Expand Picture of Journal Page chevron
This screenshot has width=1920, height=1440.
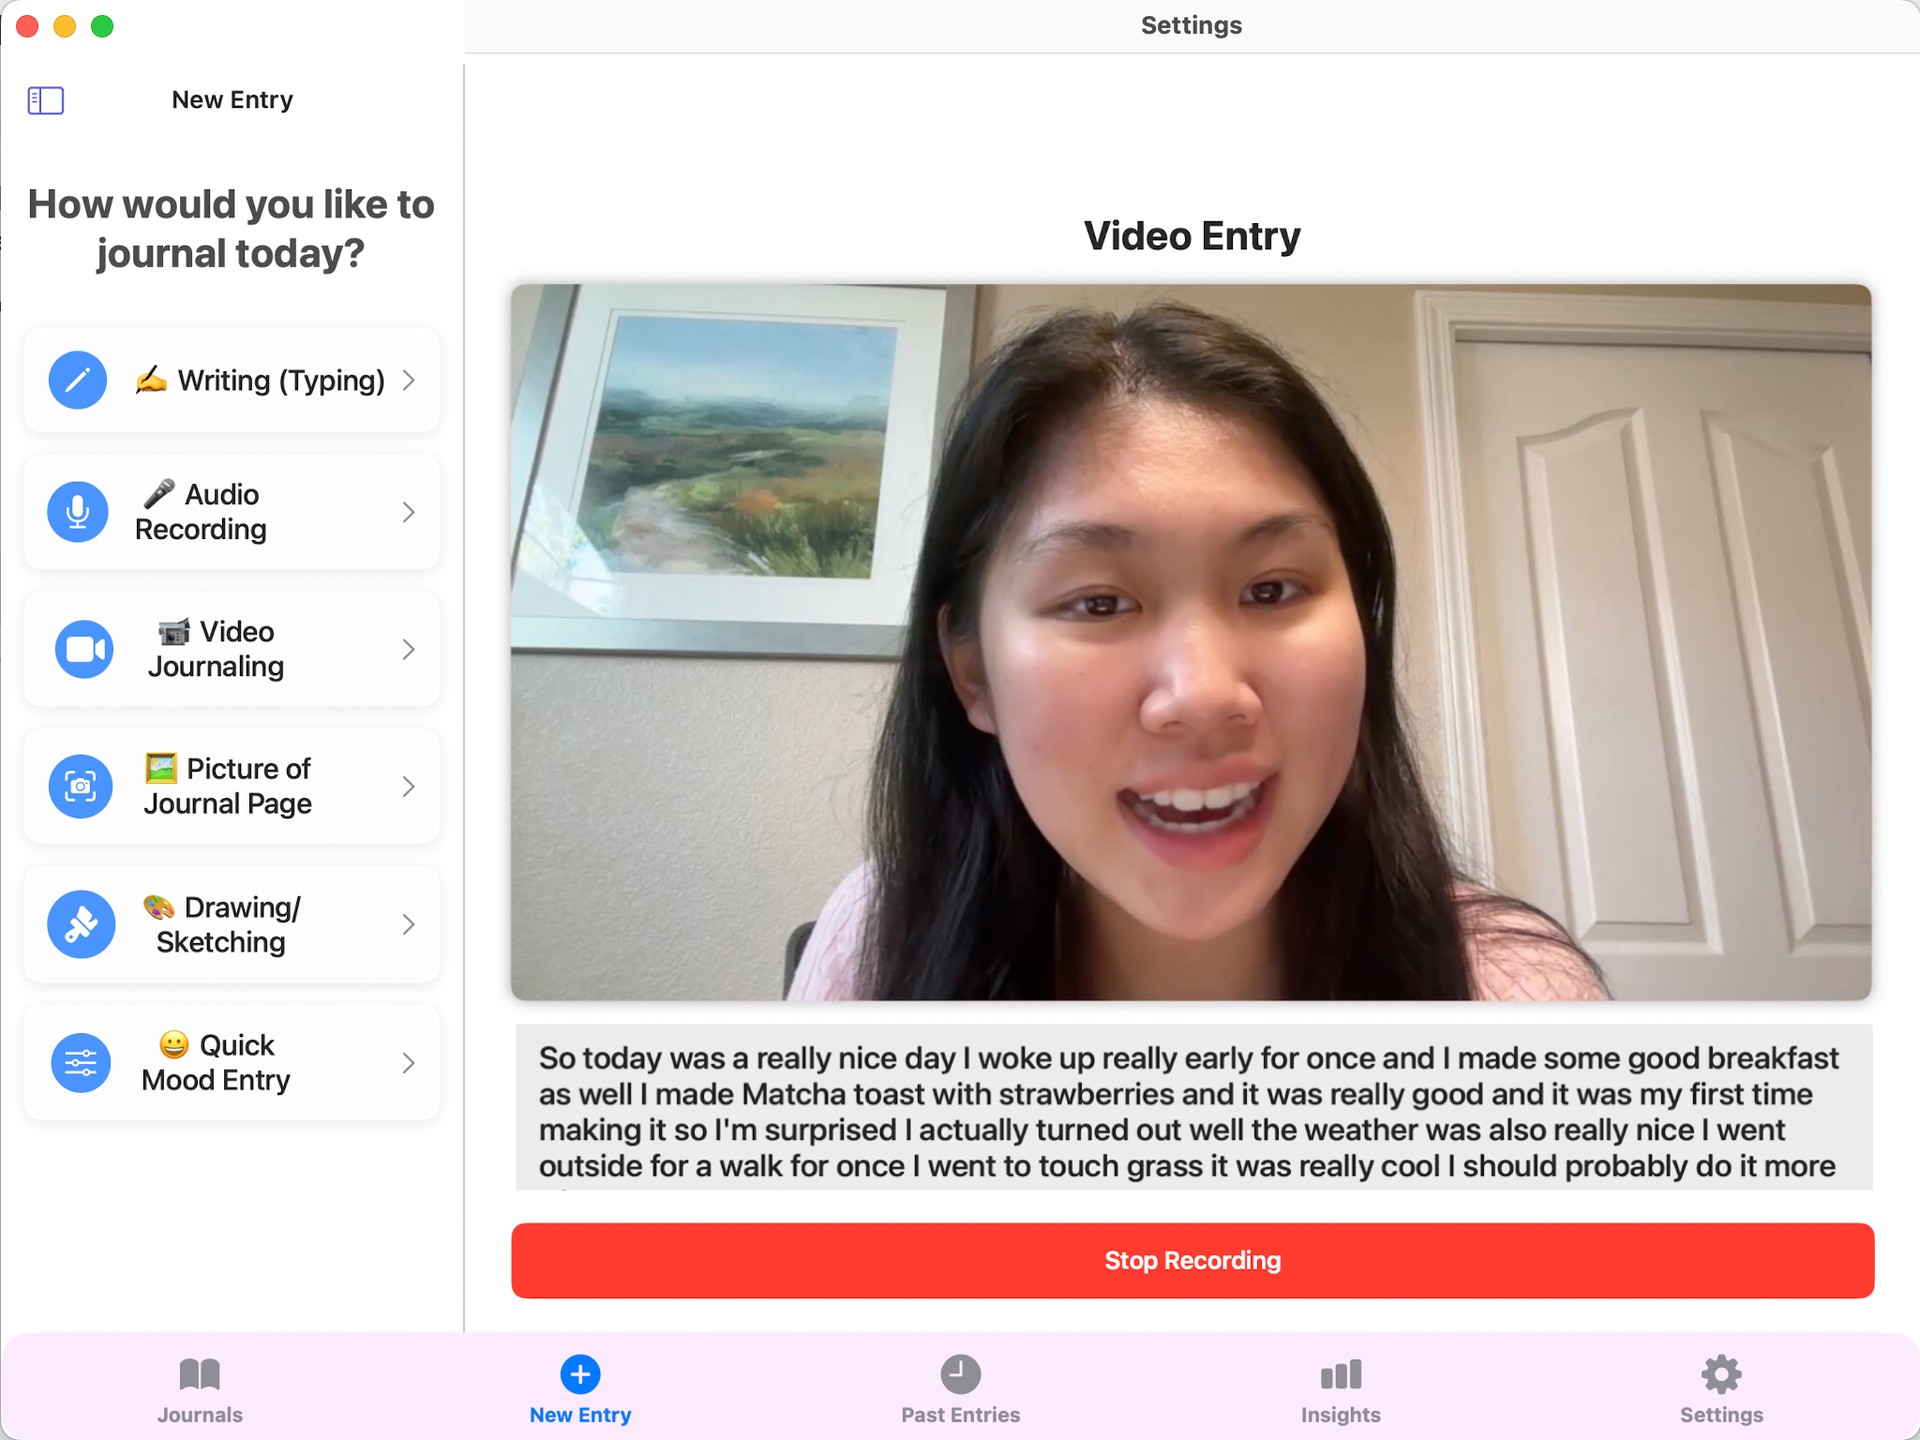coord(408,787)
